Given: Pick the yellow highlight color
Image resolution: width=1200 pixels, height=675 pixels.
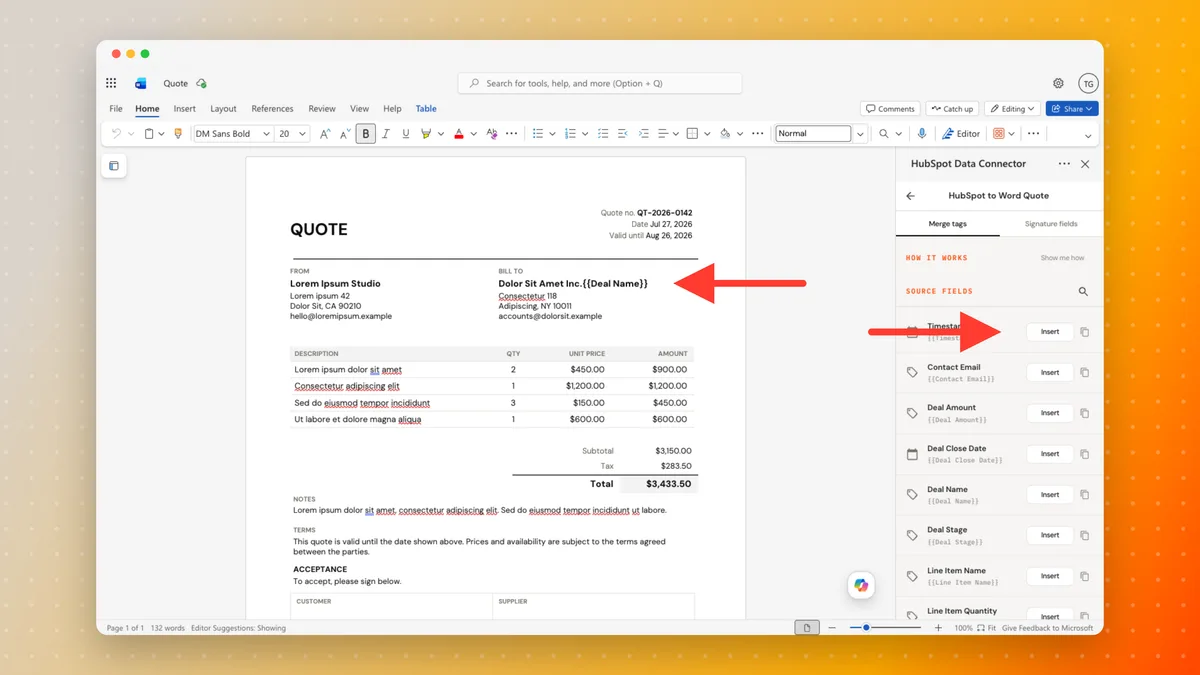Looking at the screenshot, I should click(x=426, y=133).
